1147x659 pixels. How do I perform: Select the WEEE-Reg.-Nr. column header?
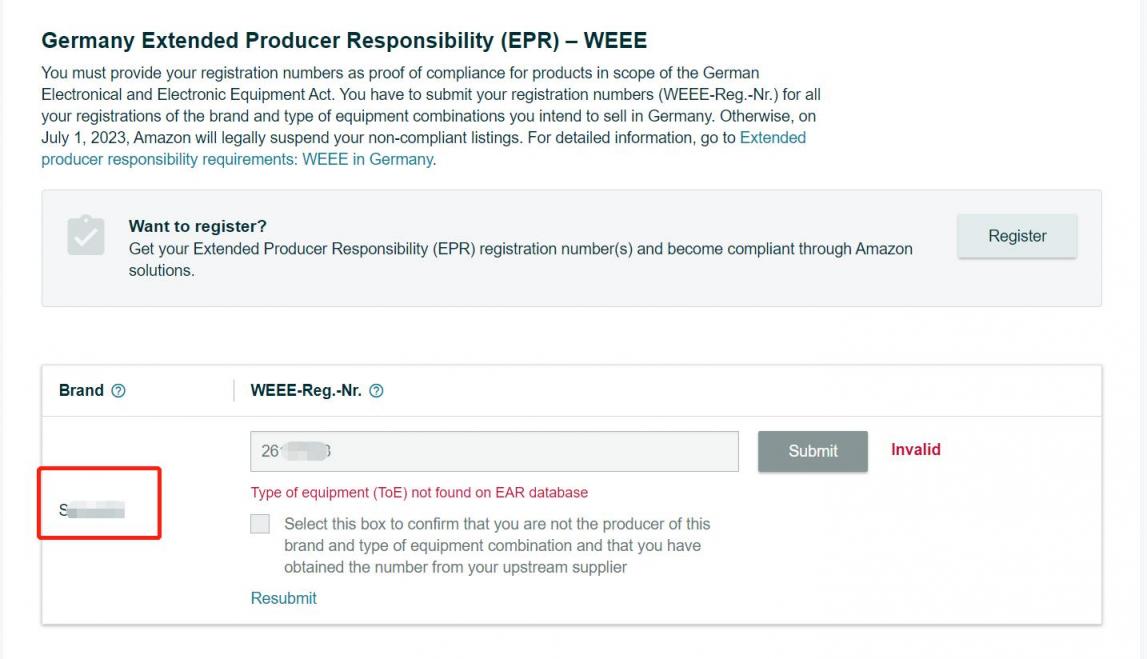[305, 391]
